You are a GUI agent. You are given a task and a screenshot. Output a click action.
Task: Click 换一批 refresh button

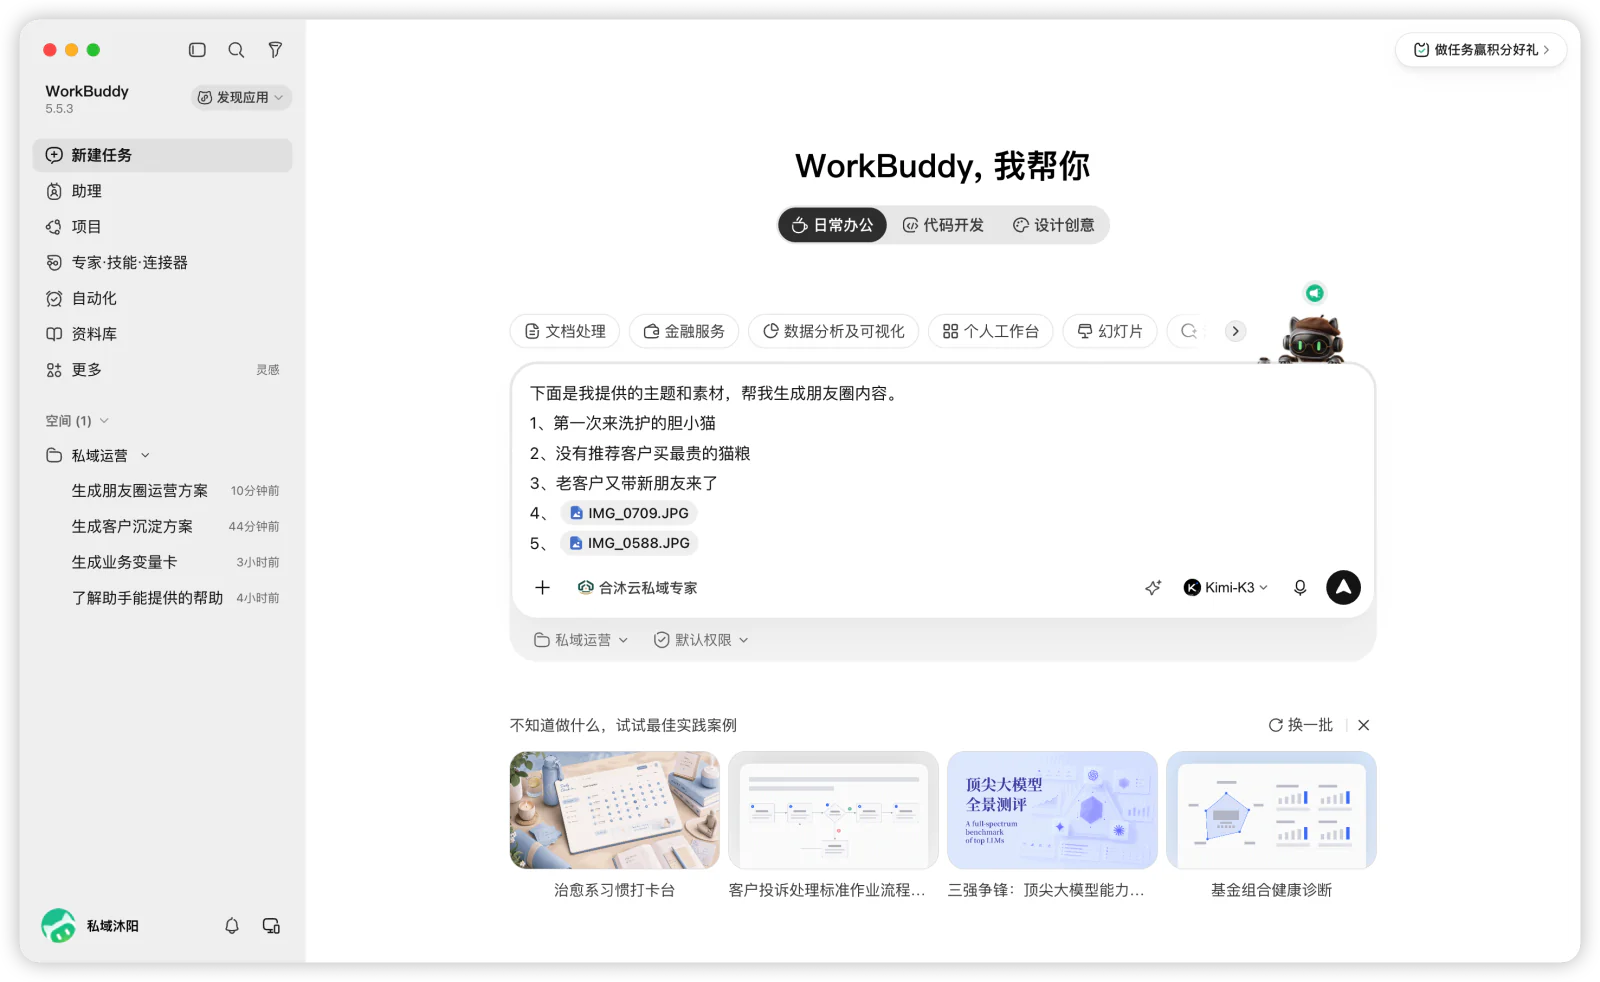pos(1300,725)
